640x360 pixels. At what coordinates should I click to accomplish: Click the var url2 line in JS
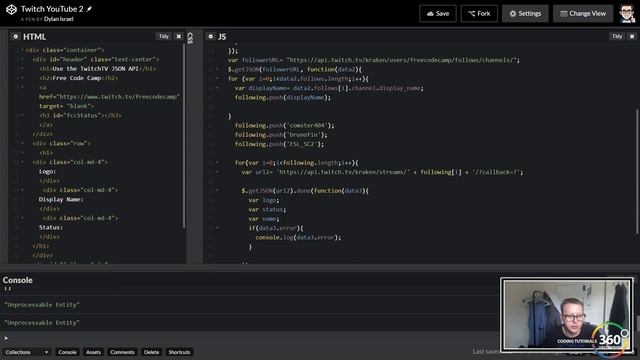tap(382, 172)
